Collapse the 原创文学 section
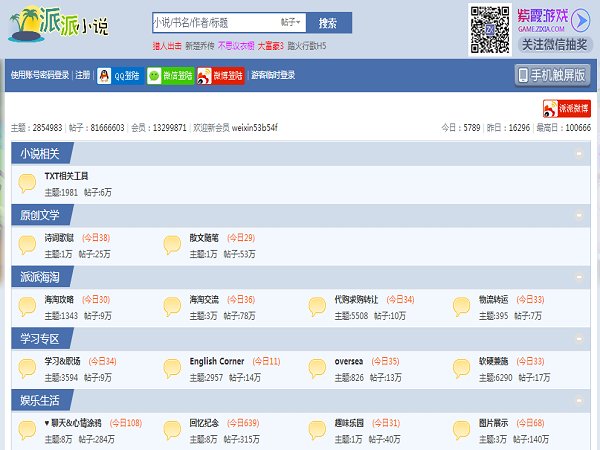The width and height of the screenshot is (600, 450). tap(579, 215)
